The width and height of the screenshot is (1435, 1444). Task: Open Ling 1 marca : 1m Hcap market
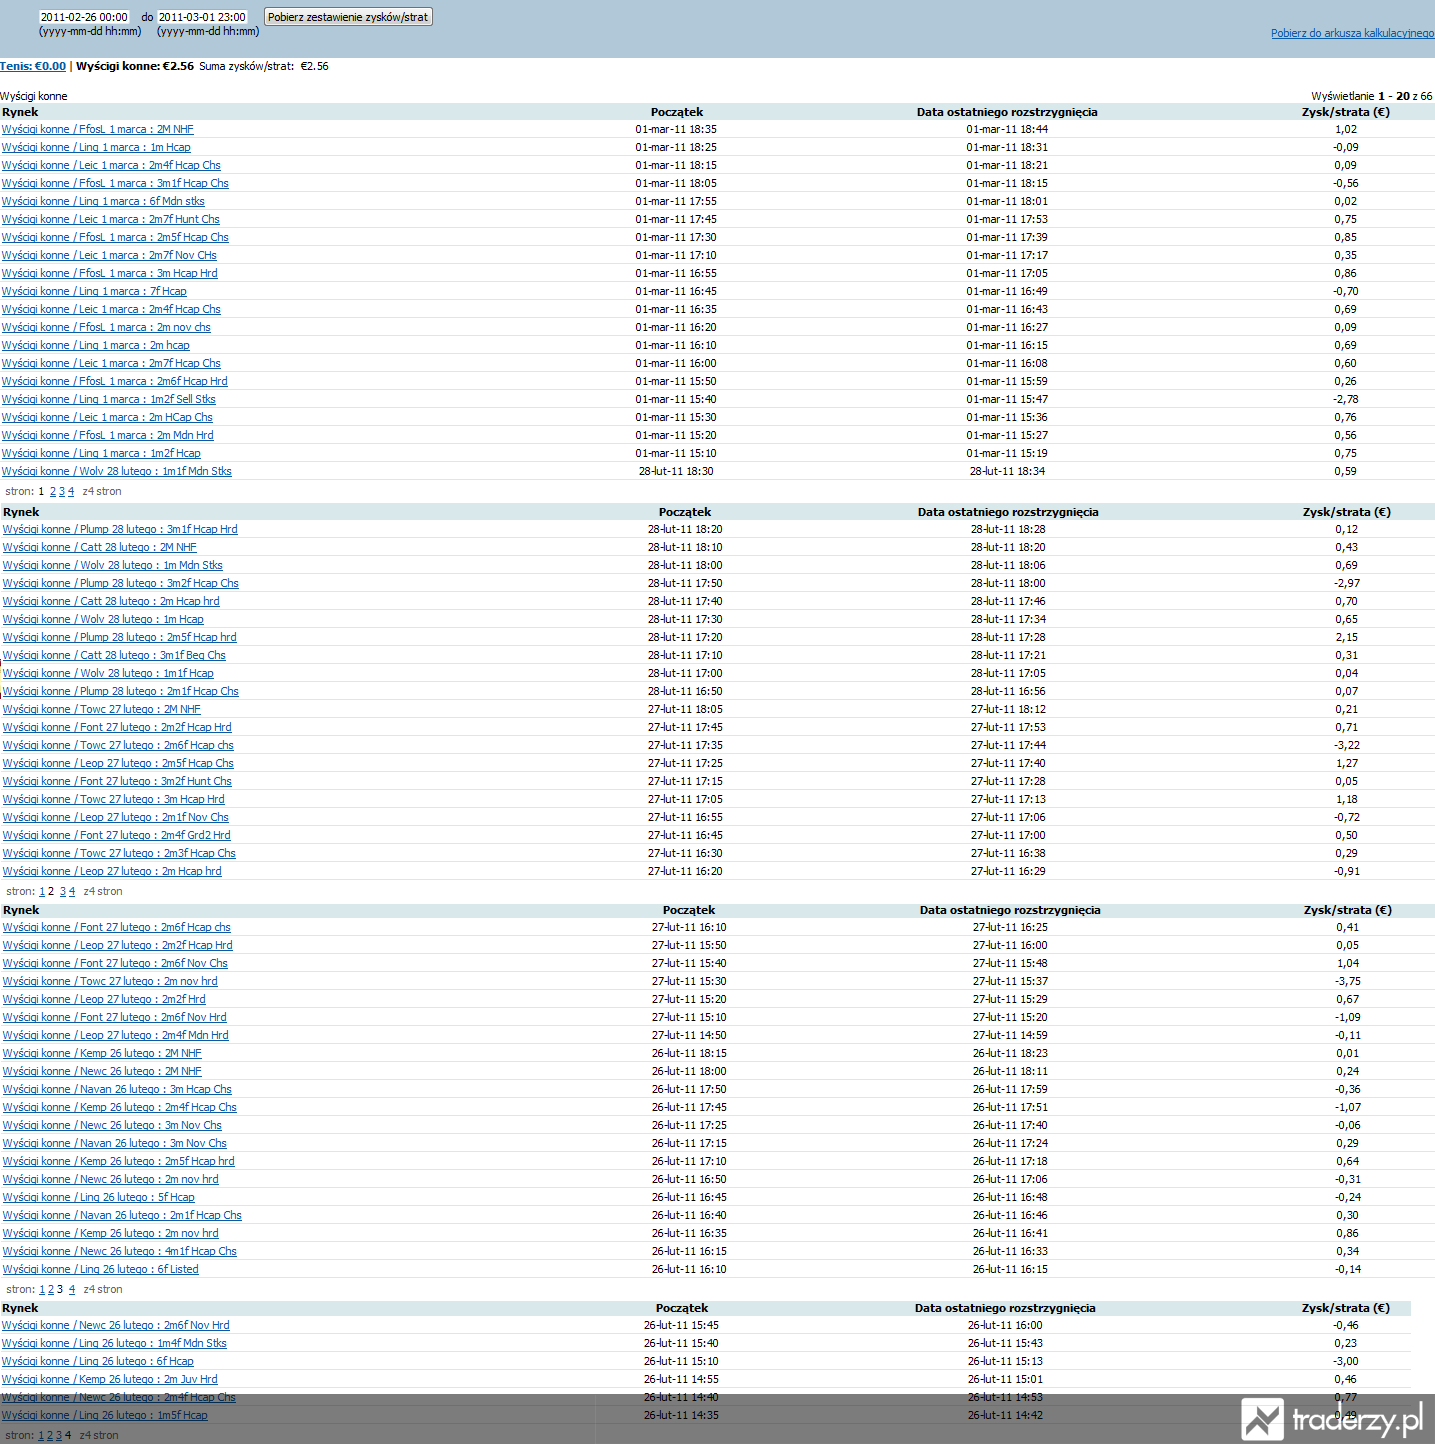click(x=96, y=147)
